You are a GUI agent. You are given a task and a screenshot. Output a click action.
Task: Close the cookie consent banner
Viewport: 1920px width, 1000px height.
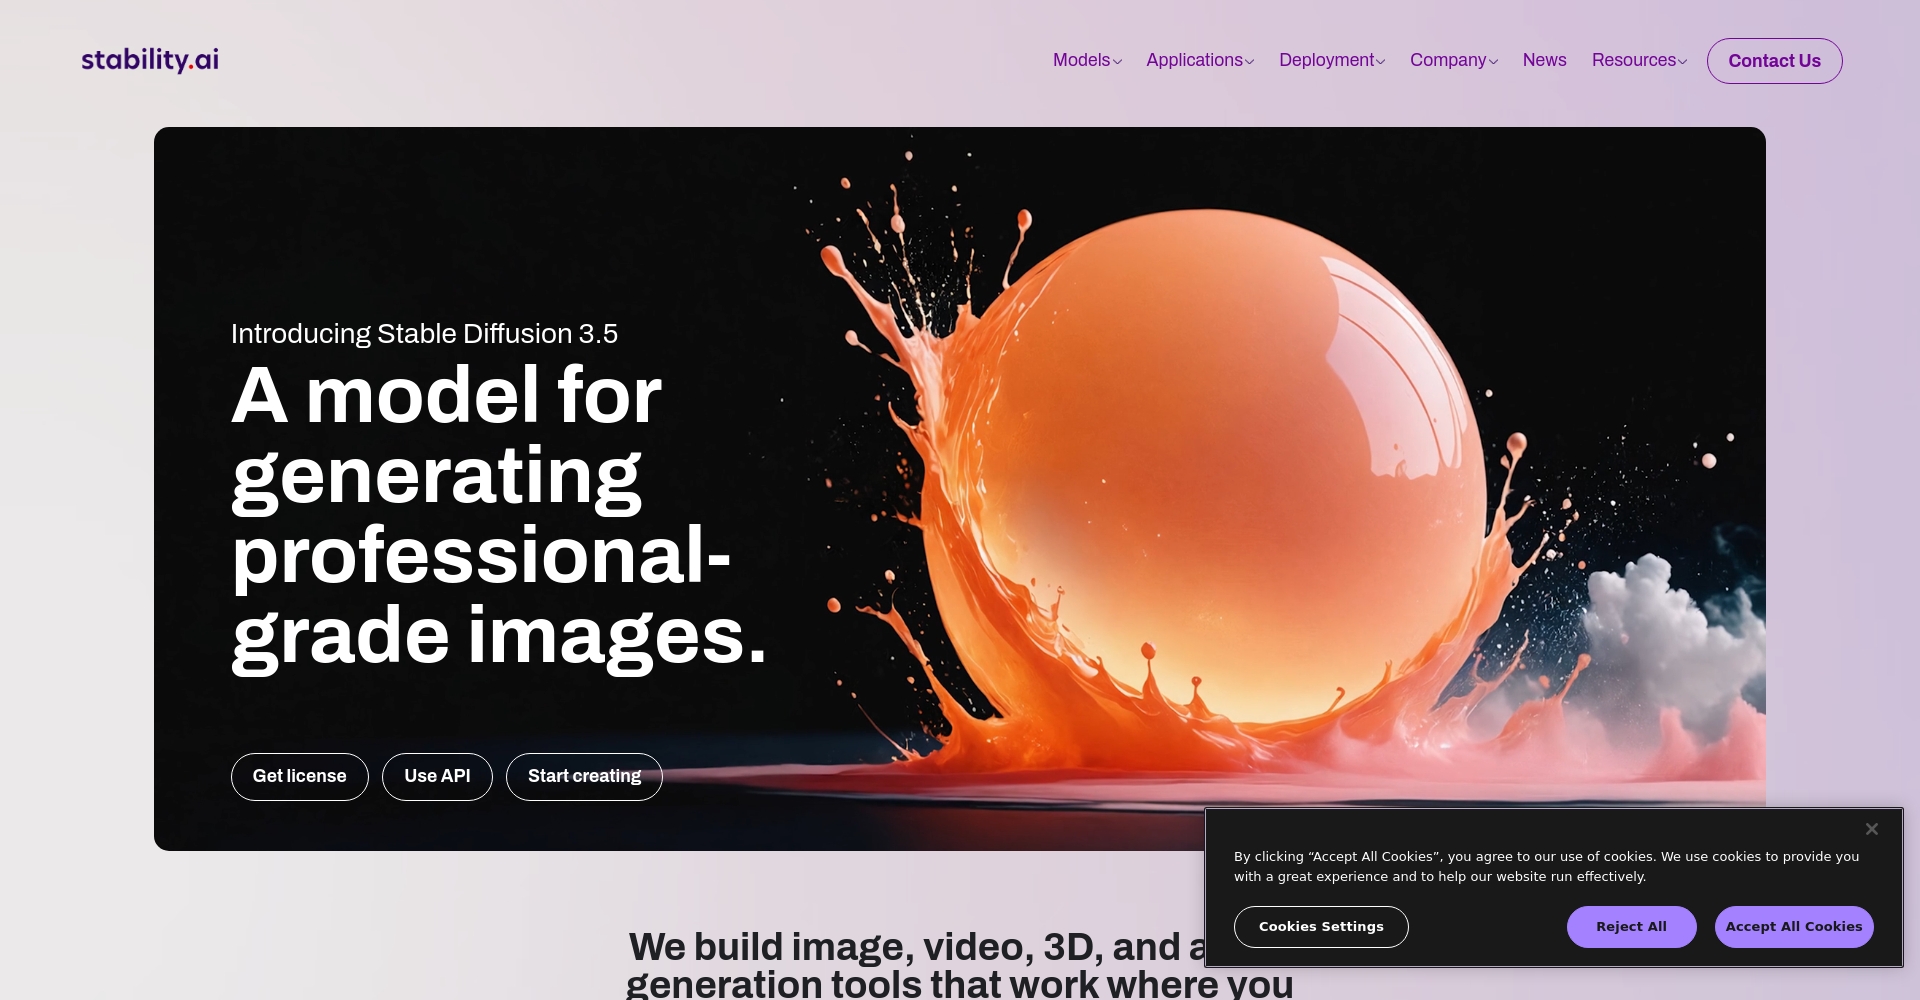point(1872,829)
